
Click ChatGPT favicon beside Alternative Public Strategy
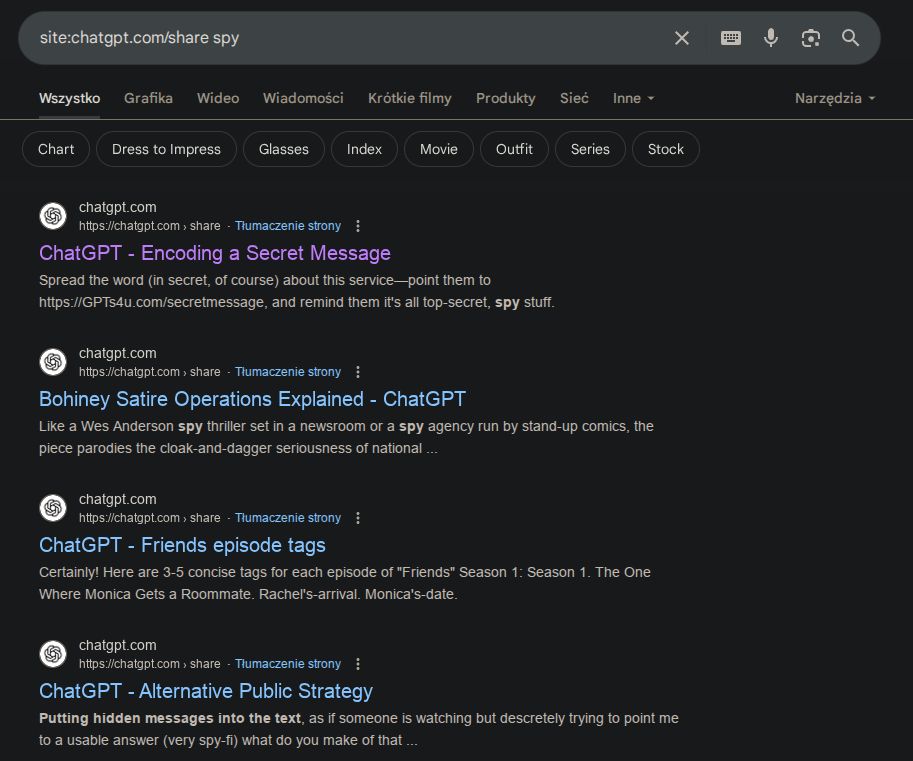click(x=53, y=654)
